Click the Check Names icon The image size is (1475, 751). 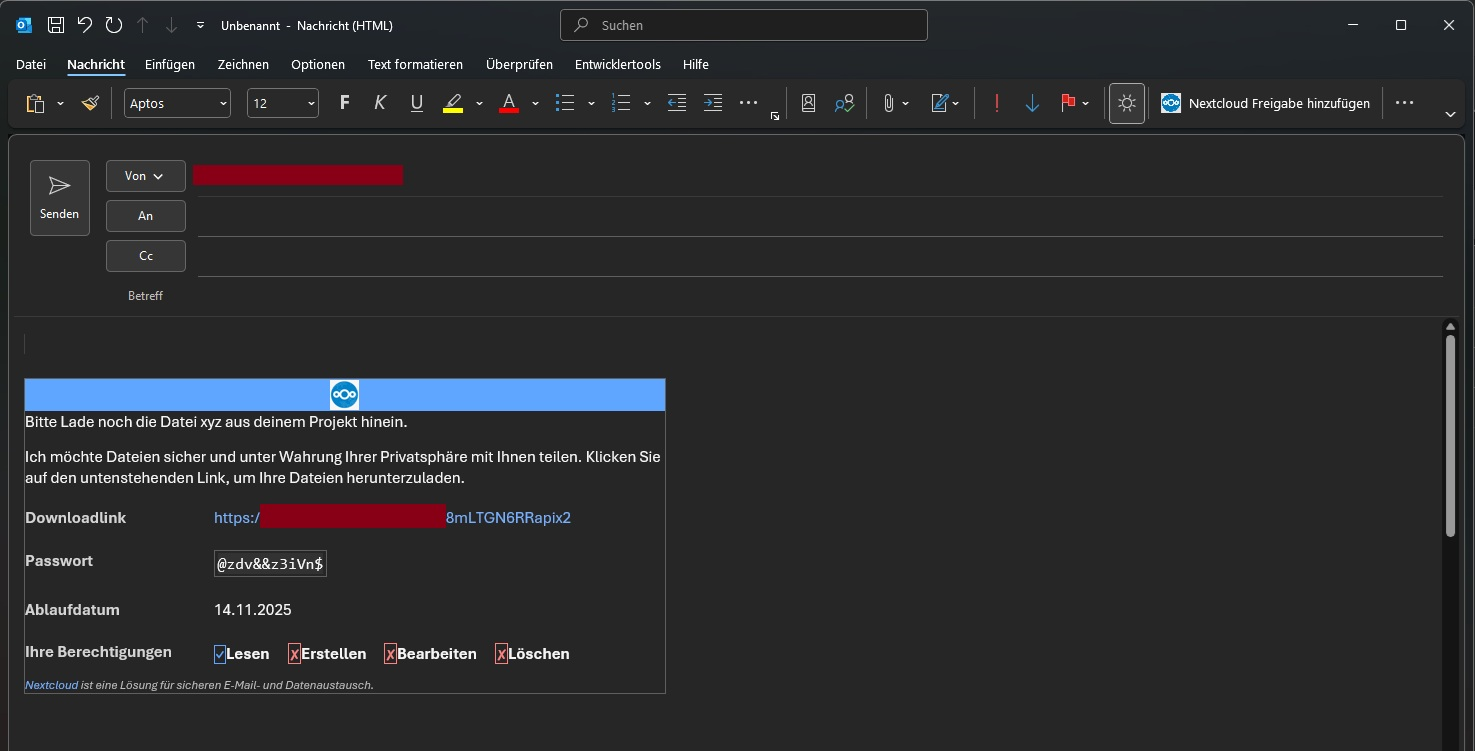click(844, 103)
